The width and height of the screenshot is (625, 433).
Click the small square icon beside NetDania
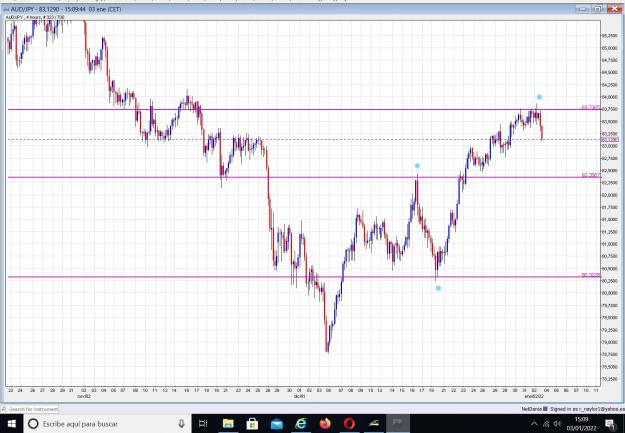[x=546, y=409]
